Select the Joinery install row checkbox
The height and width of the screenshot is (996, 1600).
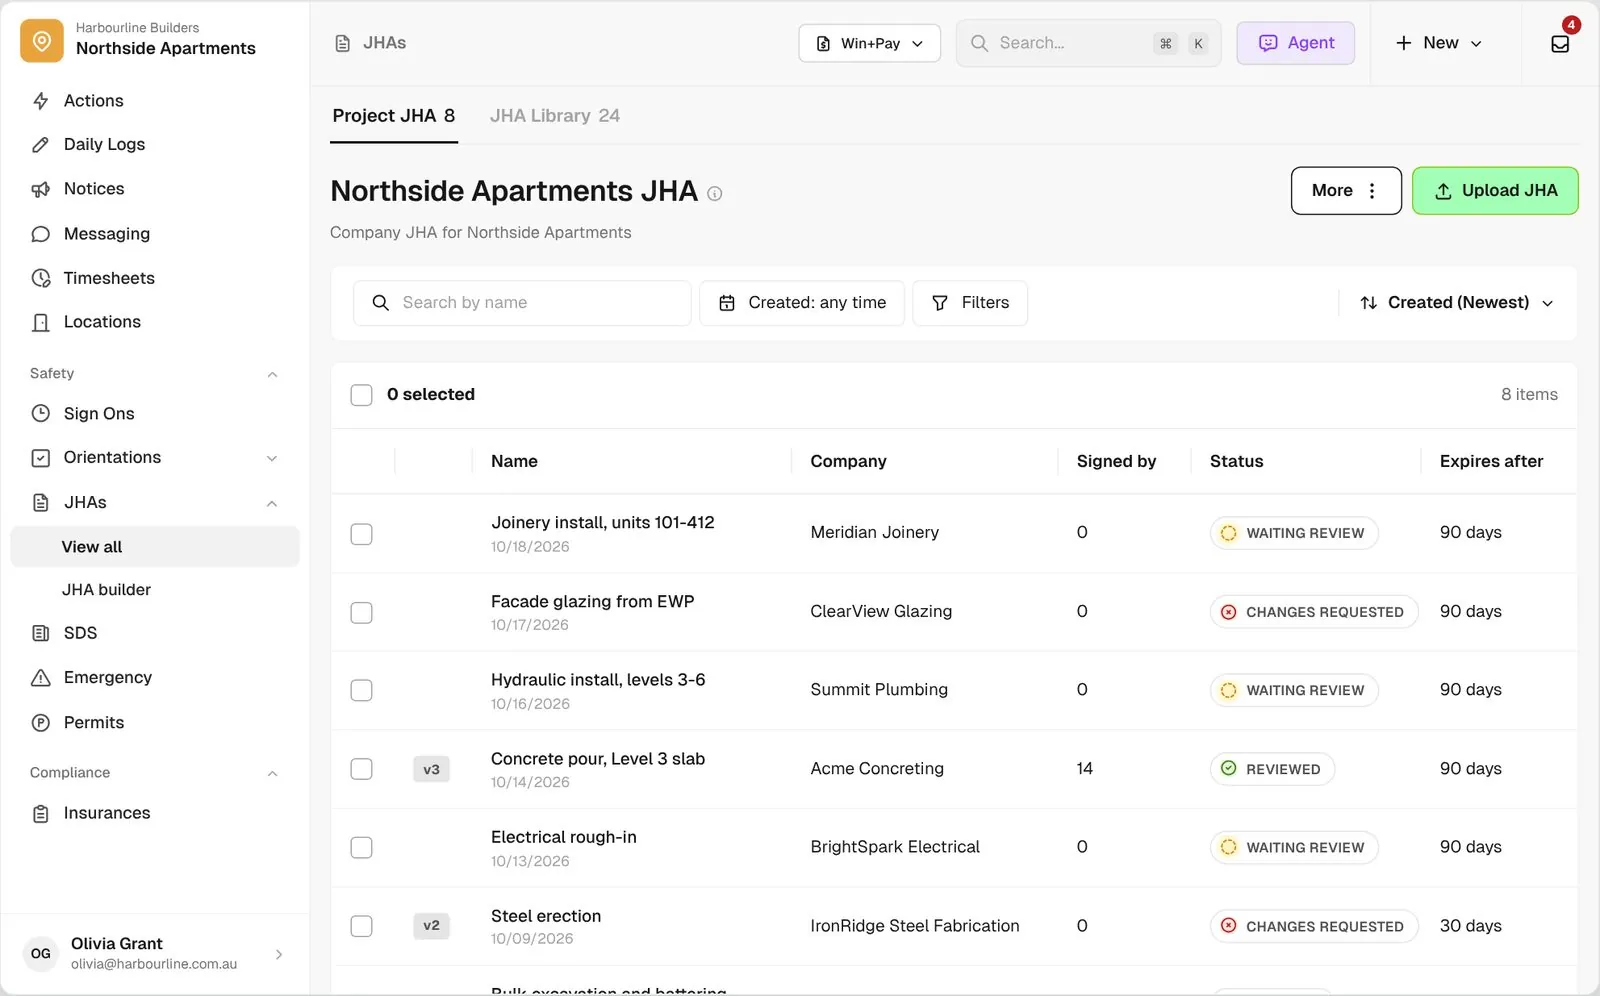[x=362, y=534]
